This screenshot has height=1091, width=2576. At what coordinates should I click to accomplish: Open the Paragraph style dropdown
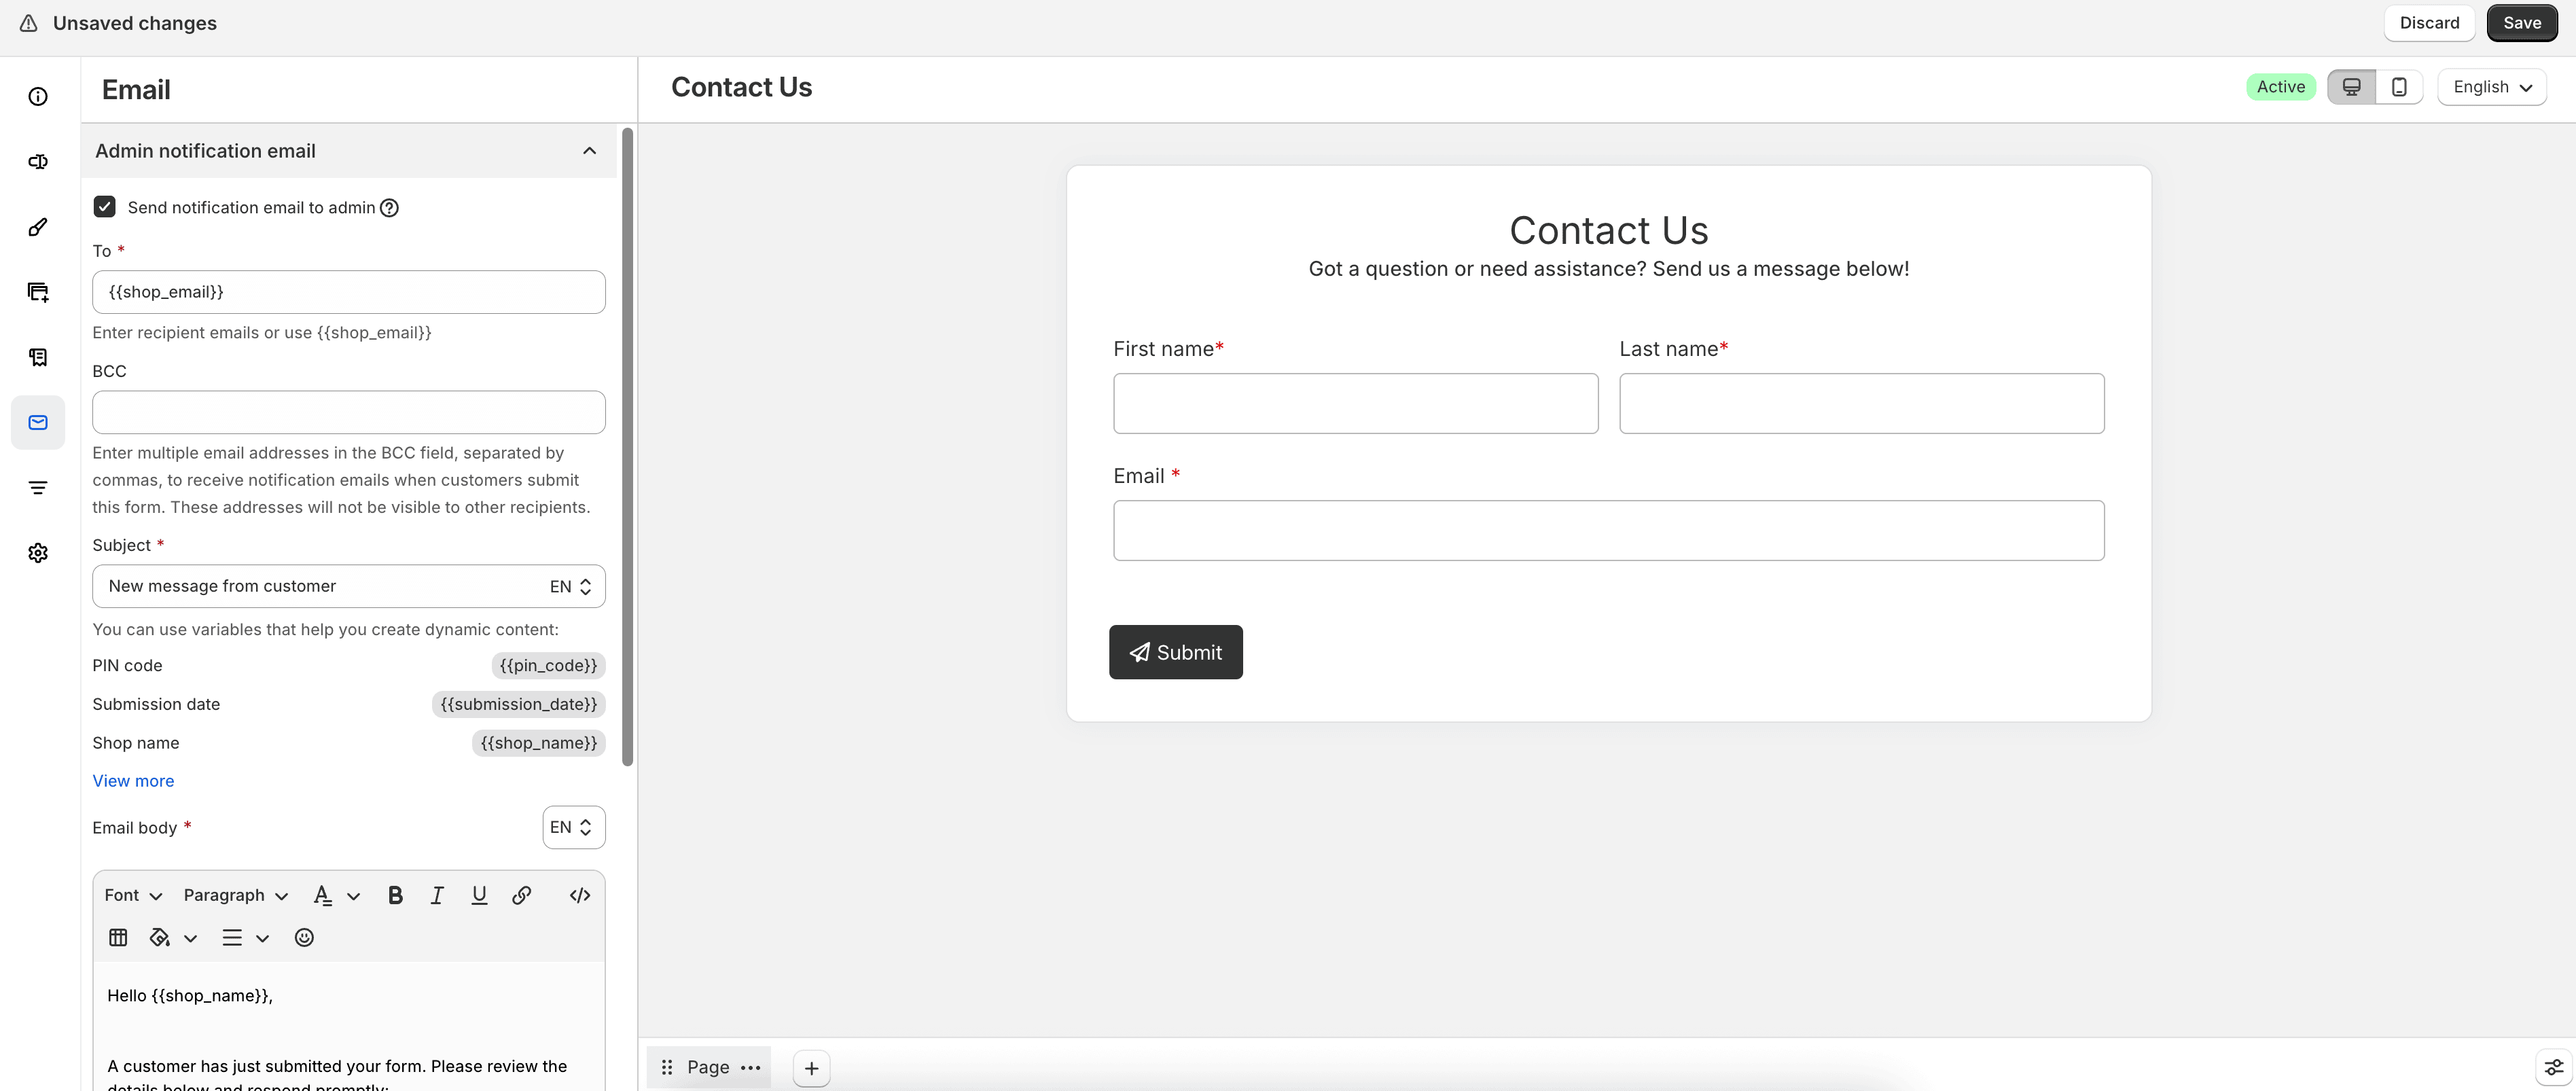click(x=236, y=895)
